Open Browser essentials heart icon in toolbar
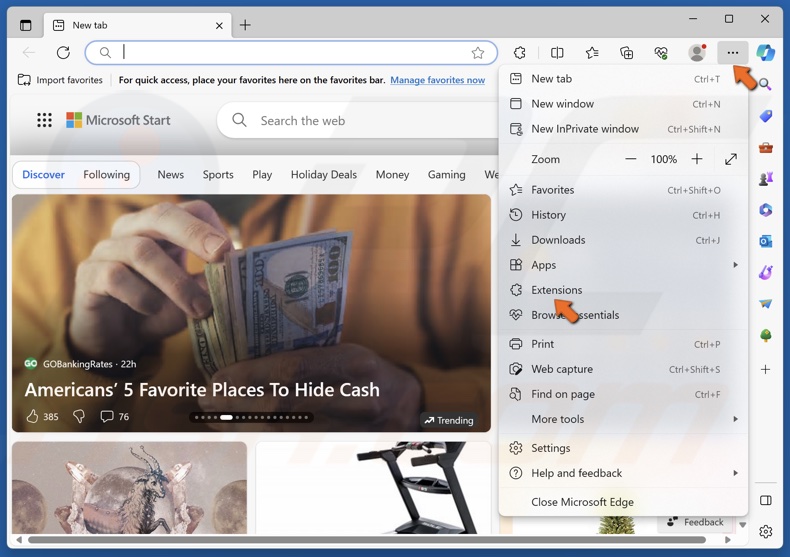The image size is (790, 557). [x=661, y=52]
